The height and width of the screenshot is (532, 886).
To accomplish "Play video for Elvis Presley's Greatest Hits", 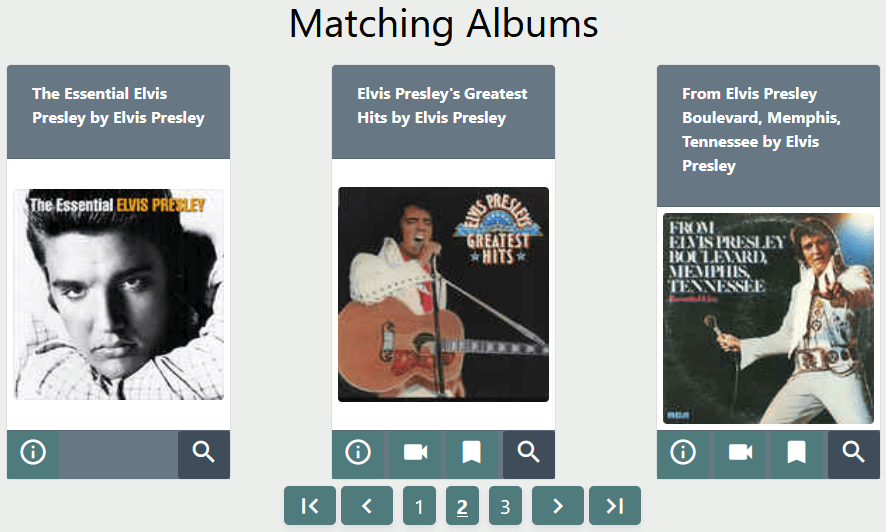I will point(415,453).
